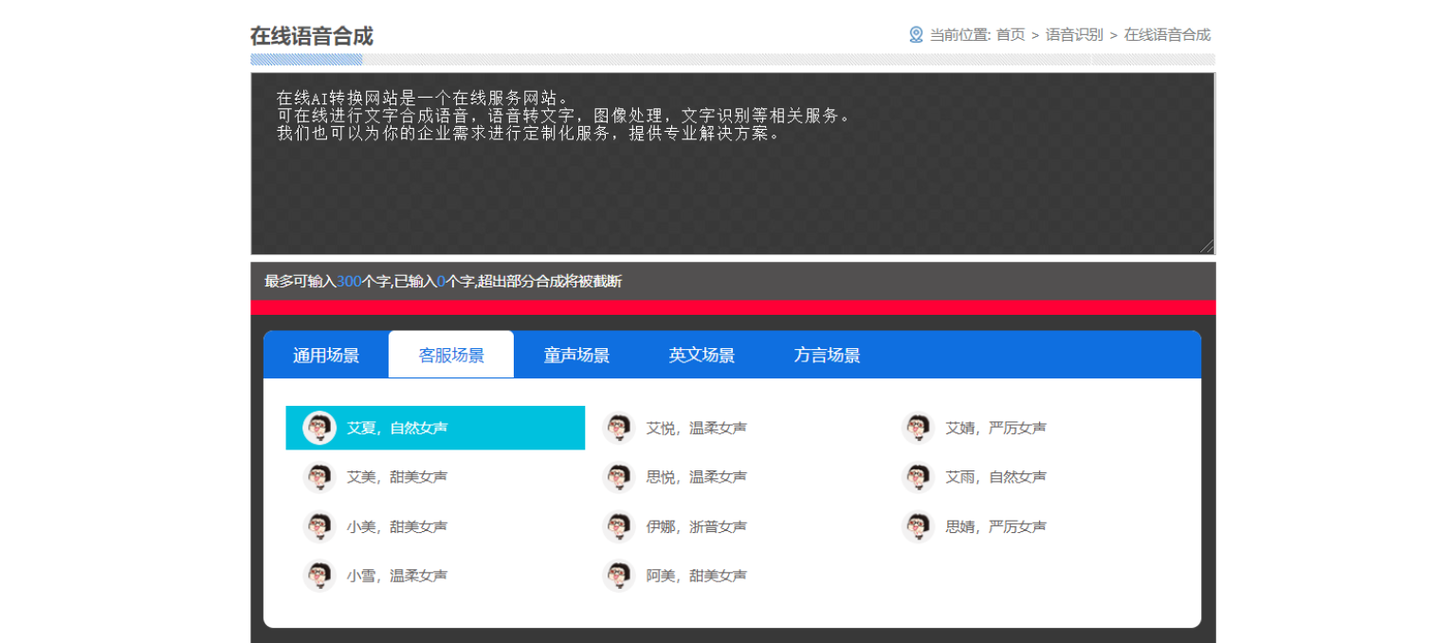Click the textarea resize handle corner
The width and height of the screenshot is (1440, 643).
coord(1207,247)
